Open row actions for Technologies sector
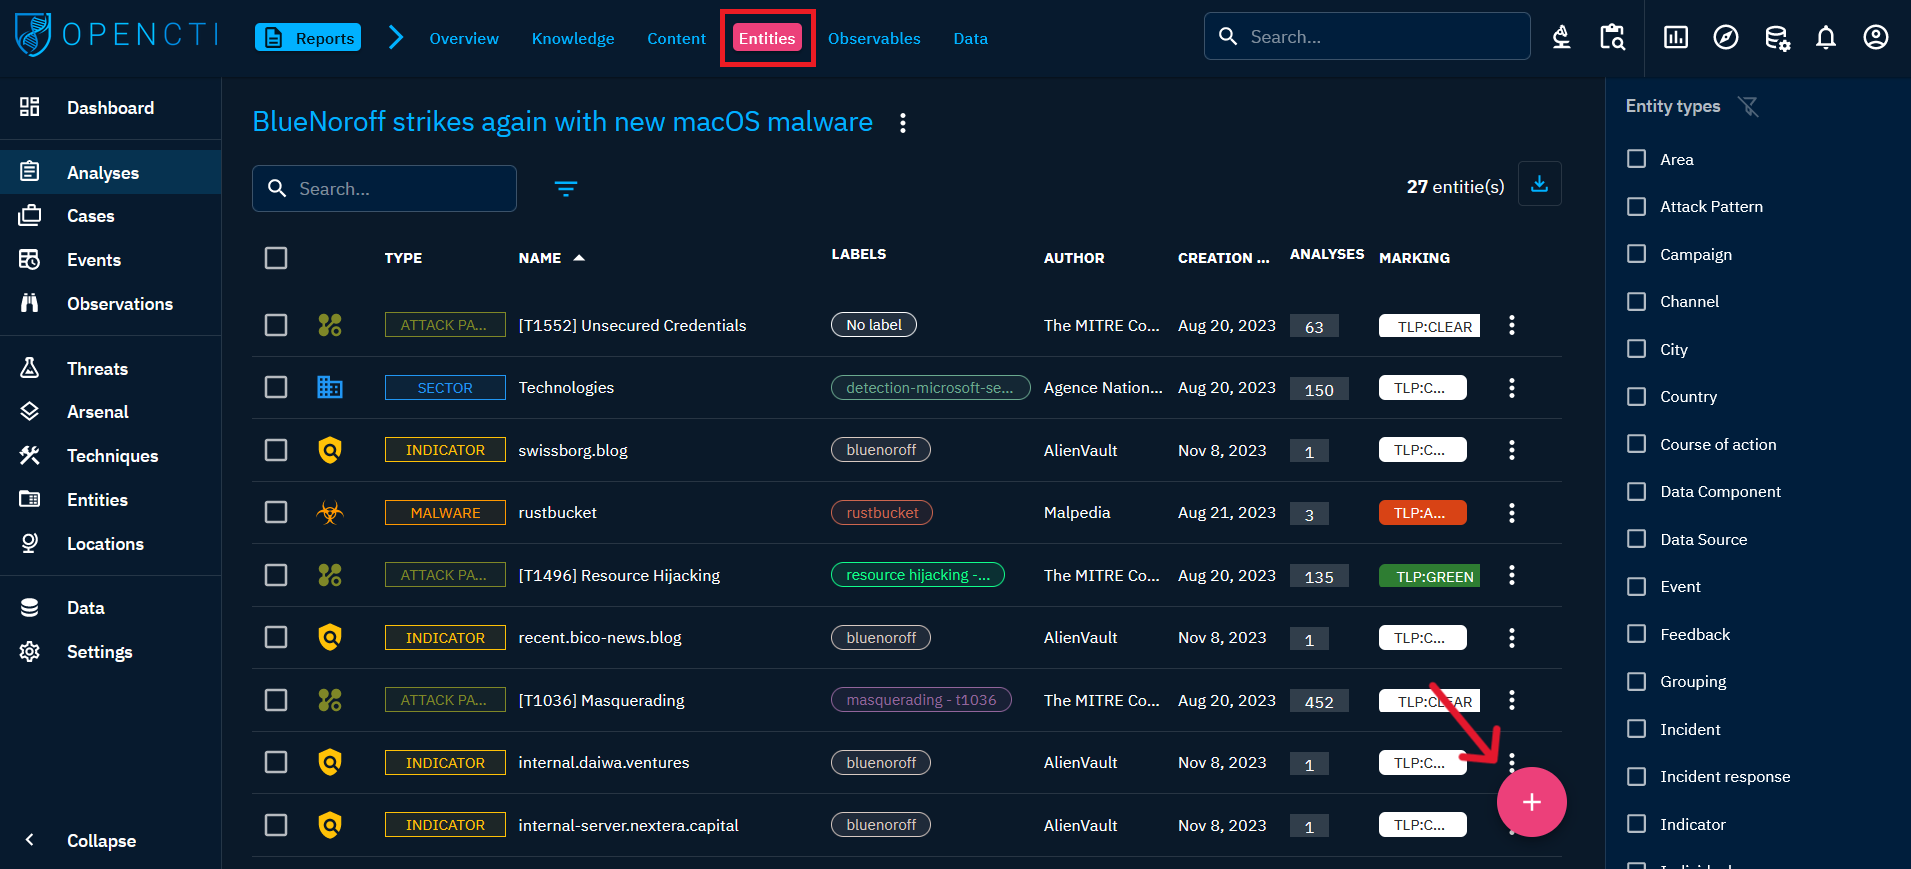1911x869 pixels. pos(1511,388)
